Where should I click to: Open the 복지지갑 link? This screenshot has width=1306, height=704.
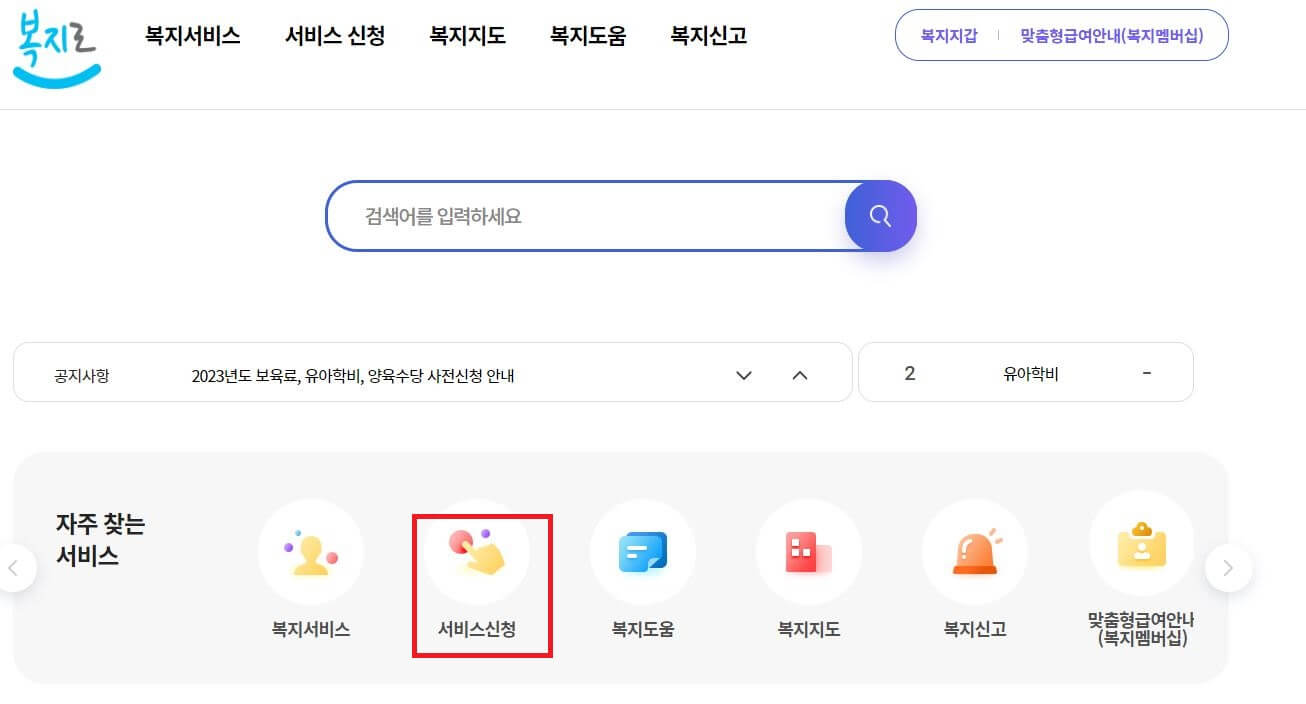coord(947,33)
